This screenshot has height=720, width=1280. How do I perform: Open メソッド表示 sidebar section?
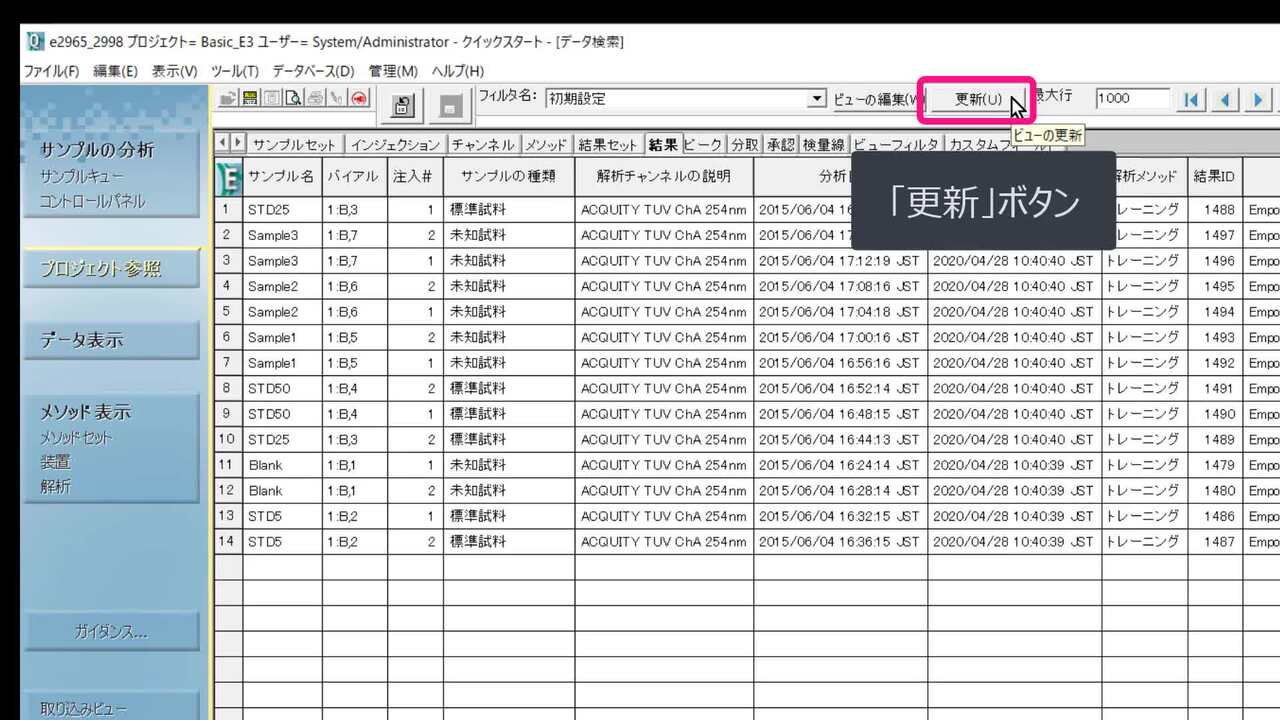pos(85,412)
